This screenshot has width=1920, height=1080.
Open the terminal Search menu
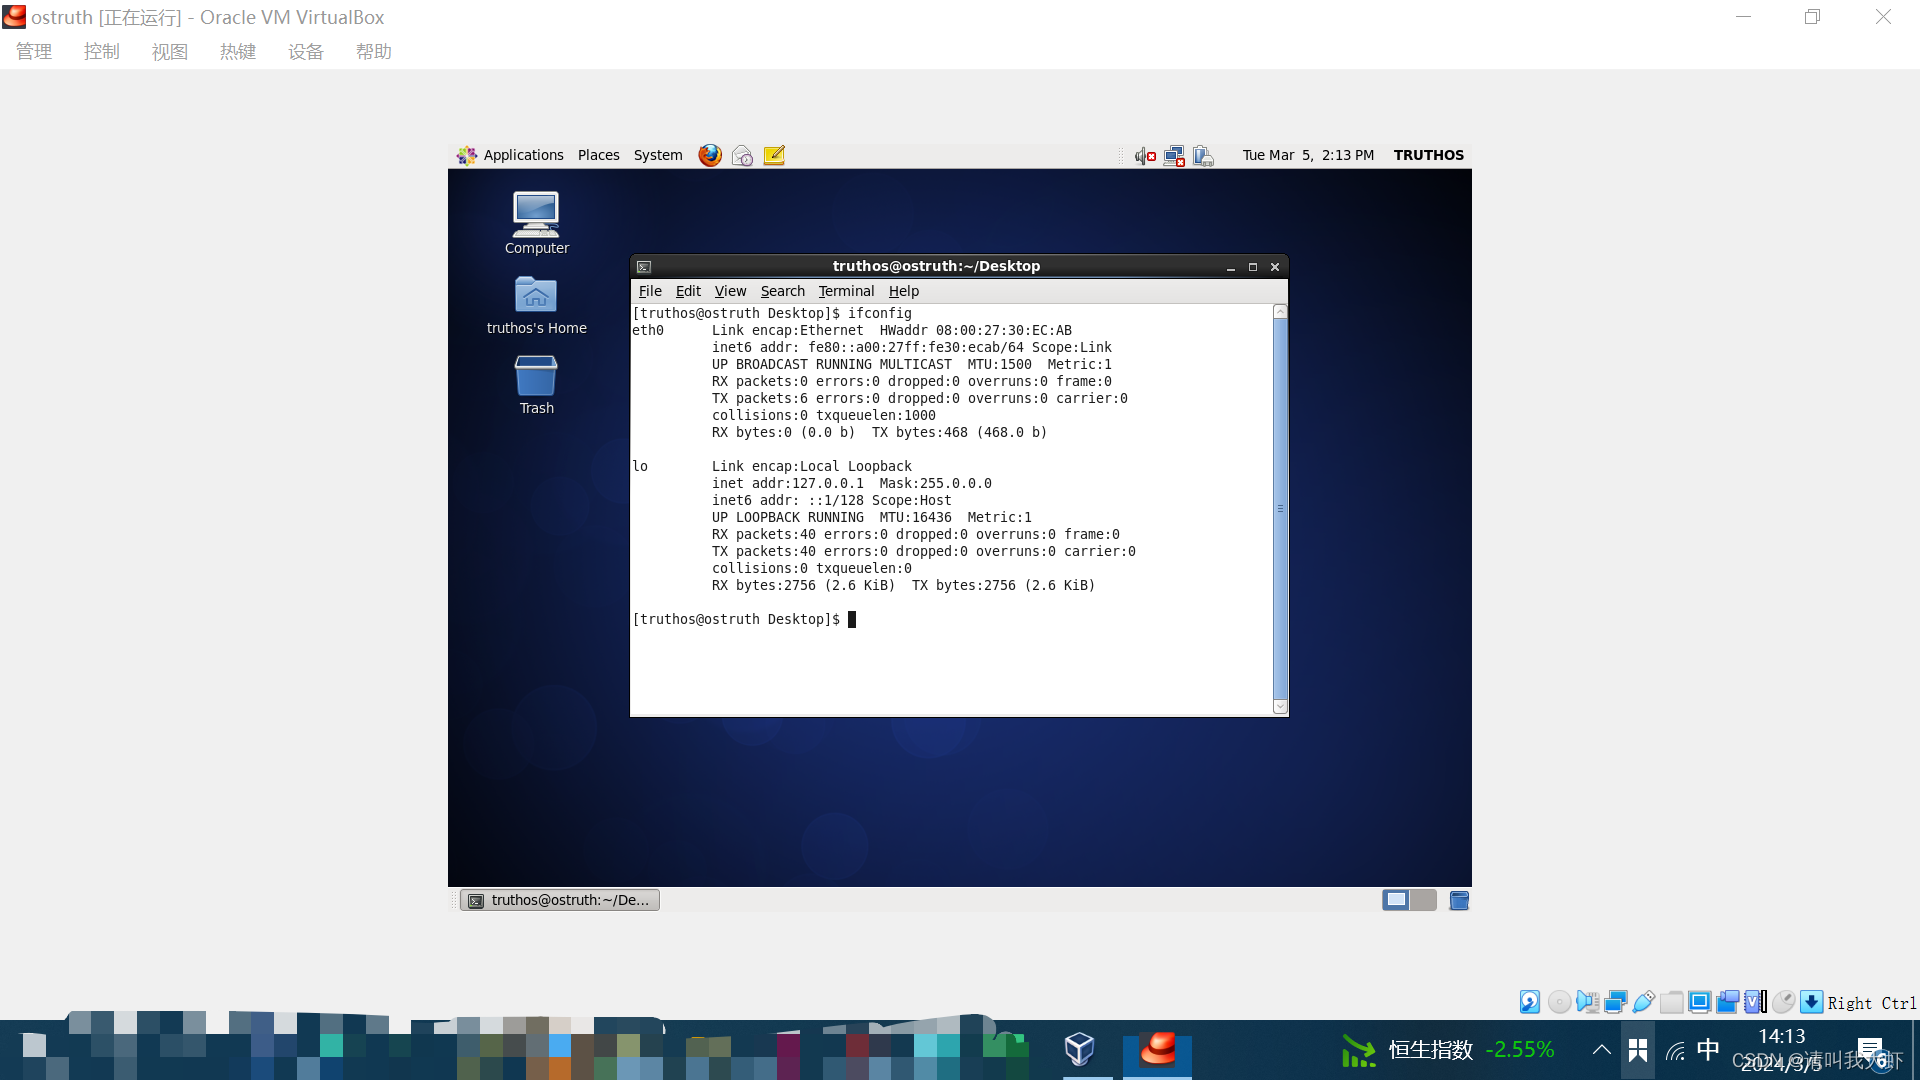click(782, 291)
